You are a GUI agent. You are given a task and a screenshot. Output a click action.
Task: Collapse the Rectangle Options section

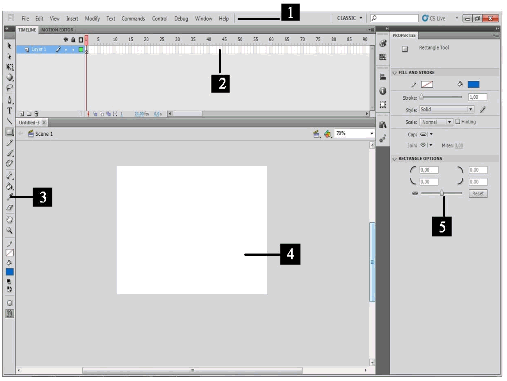pyautogui.click(x=395, y=159)
